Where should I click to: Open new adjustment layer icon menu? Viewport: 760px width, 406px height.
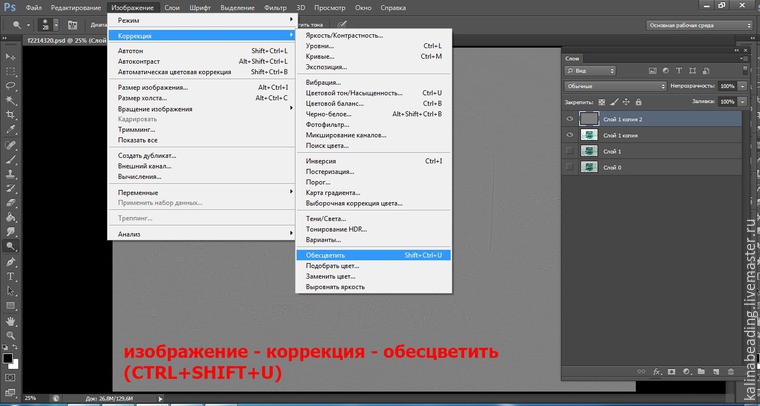point(686,372)
